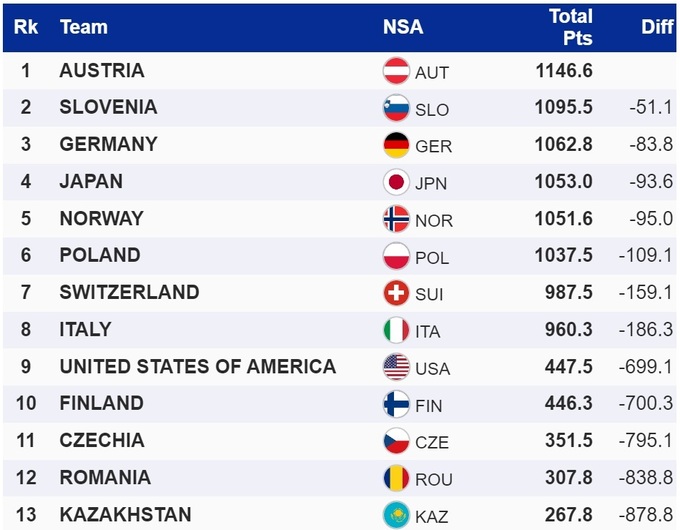The height and width of the screenshot is (530, 680).
Task: Click the NSA column header
Action: 403,27
